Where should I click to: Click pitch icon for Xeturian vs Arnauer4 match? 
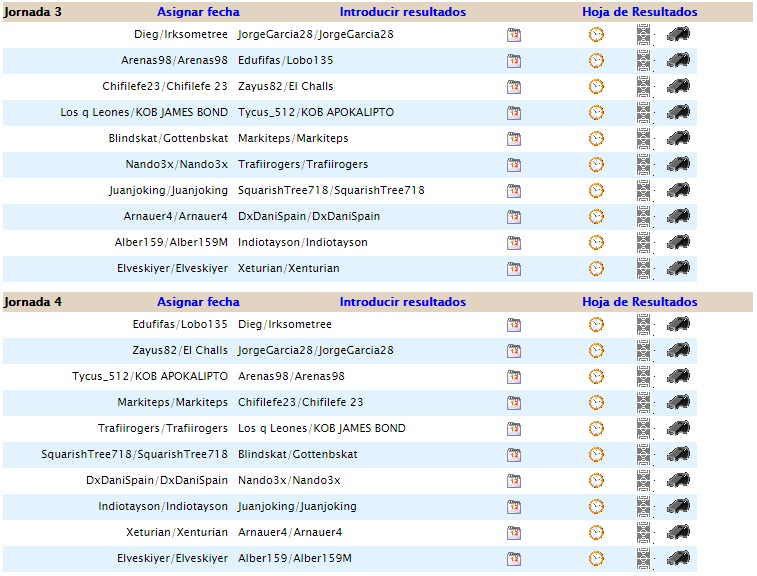point(643,533)
